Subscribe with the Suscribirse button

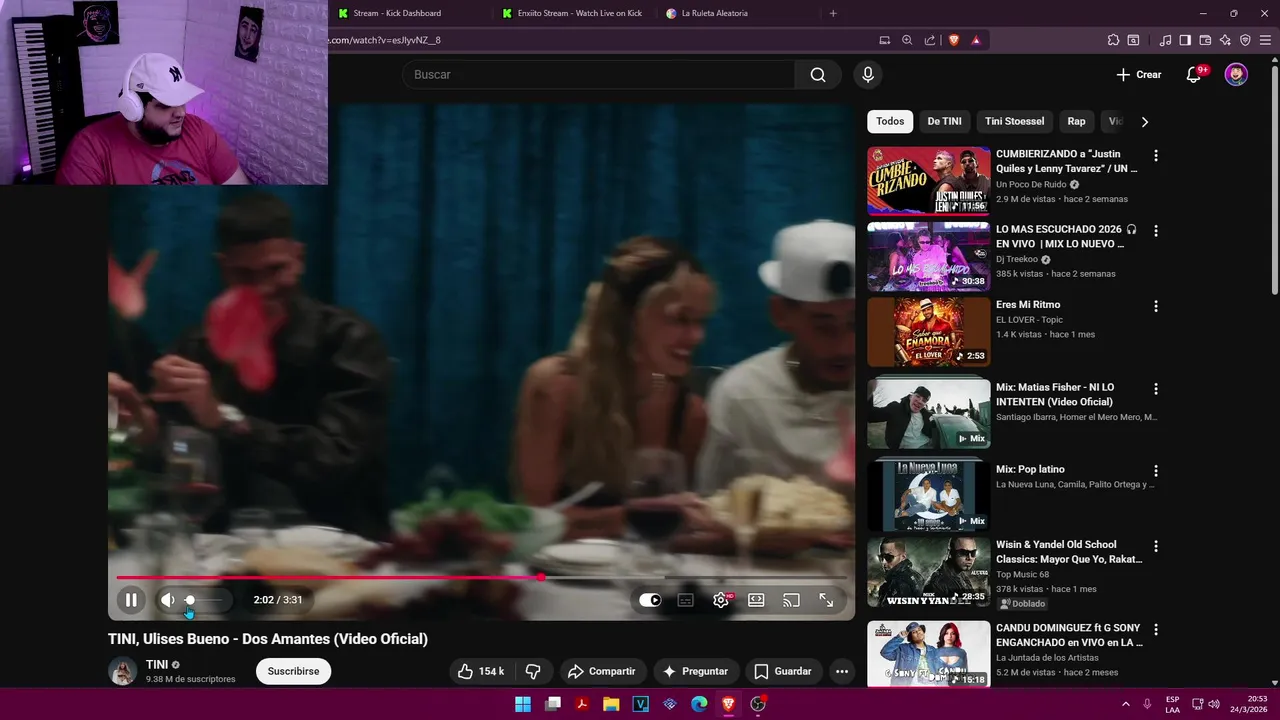[x=293, y=671]
